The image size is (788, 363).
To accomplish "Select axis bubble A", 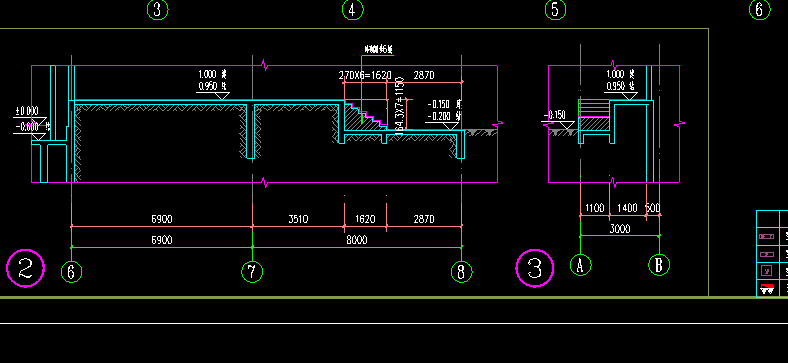I will click(x=580, y=264).
